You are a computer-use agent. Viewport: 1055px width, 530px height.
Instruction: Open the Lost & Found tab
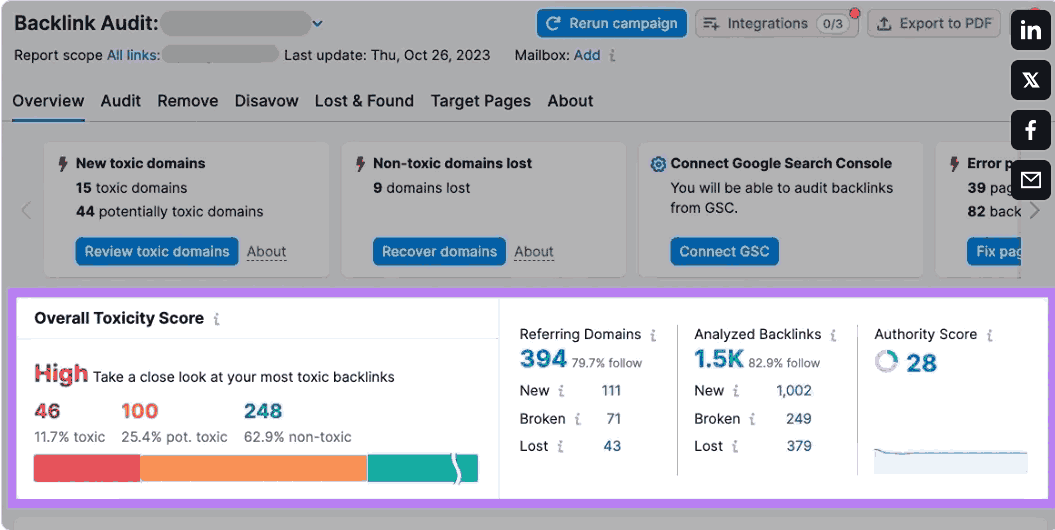[364, 101]
